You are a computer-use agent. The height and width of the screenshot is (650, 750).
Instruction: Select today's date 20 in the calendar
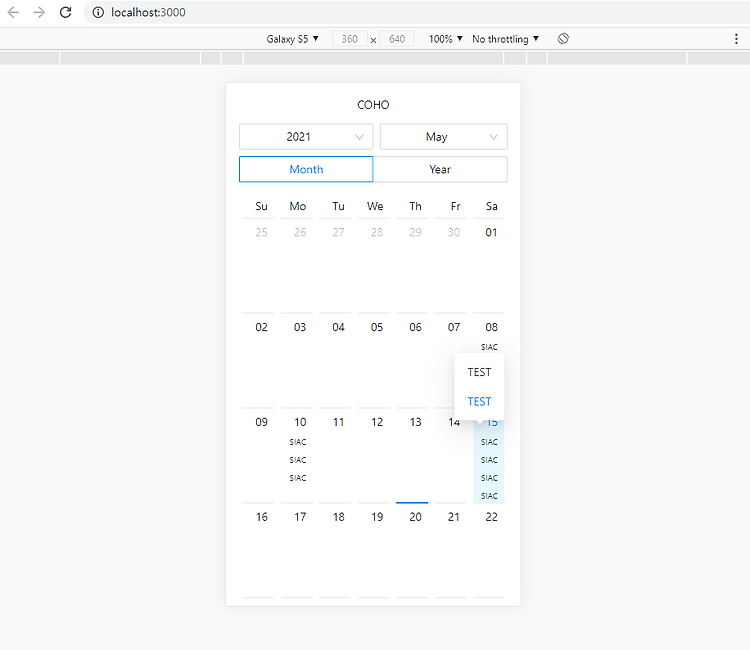pyautogui.click(x=415, y=517)
